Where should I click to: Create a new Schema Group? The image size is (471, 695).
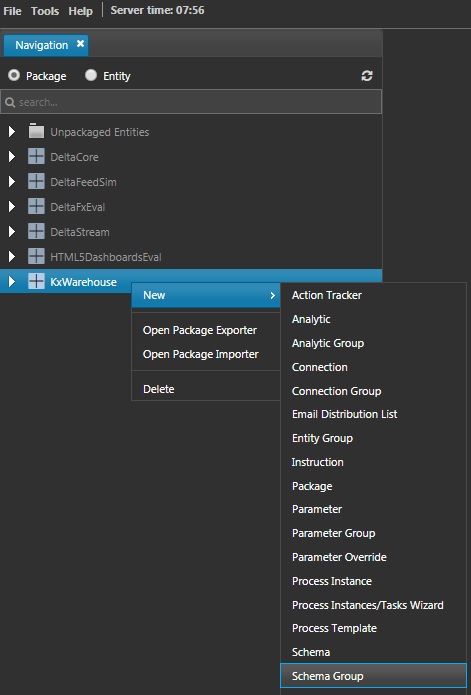374,676
